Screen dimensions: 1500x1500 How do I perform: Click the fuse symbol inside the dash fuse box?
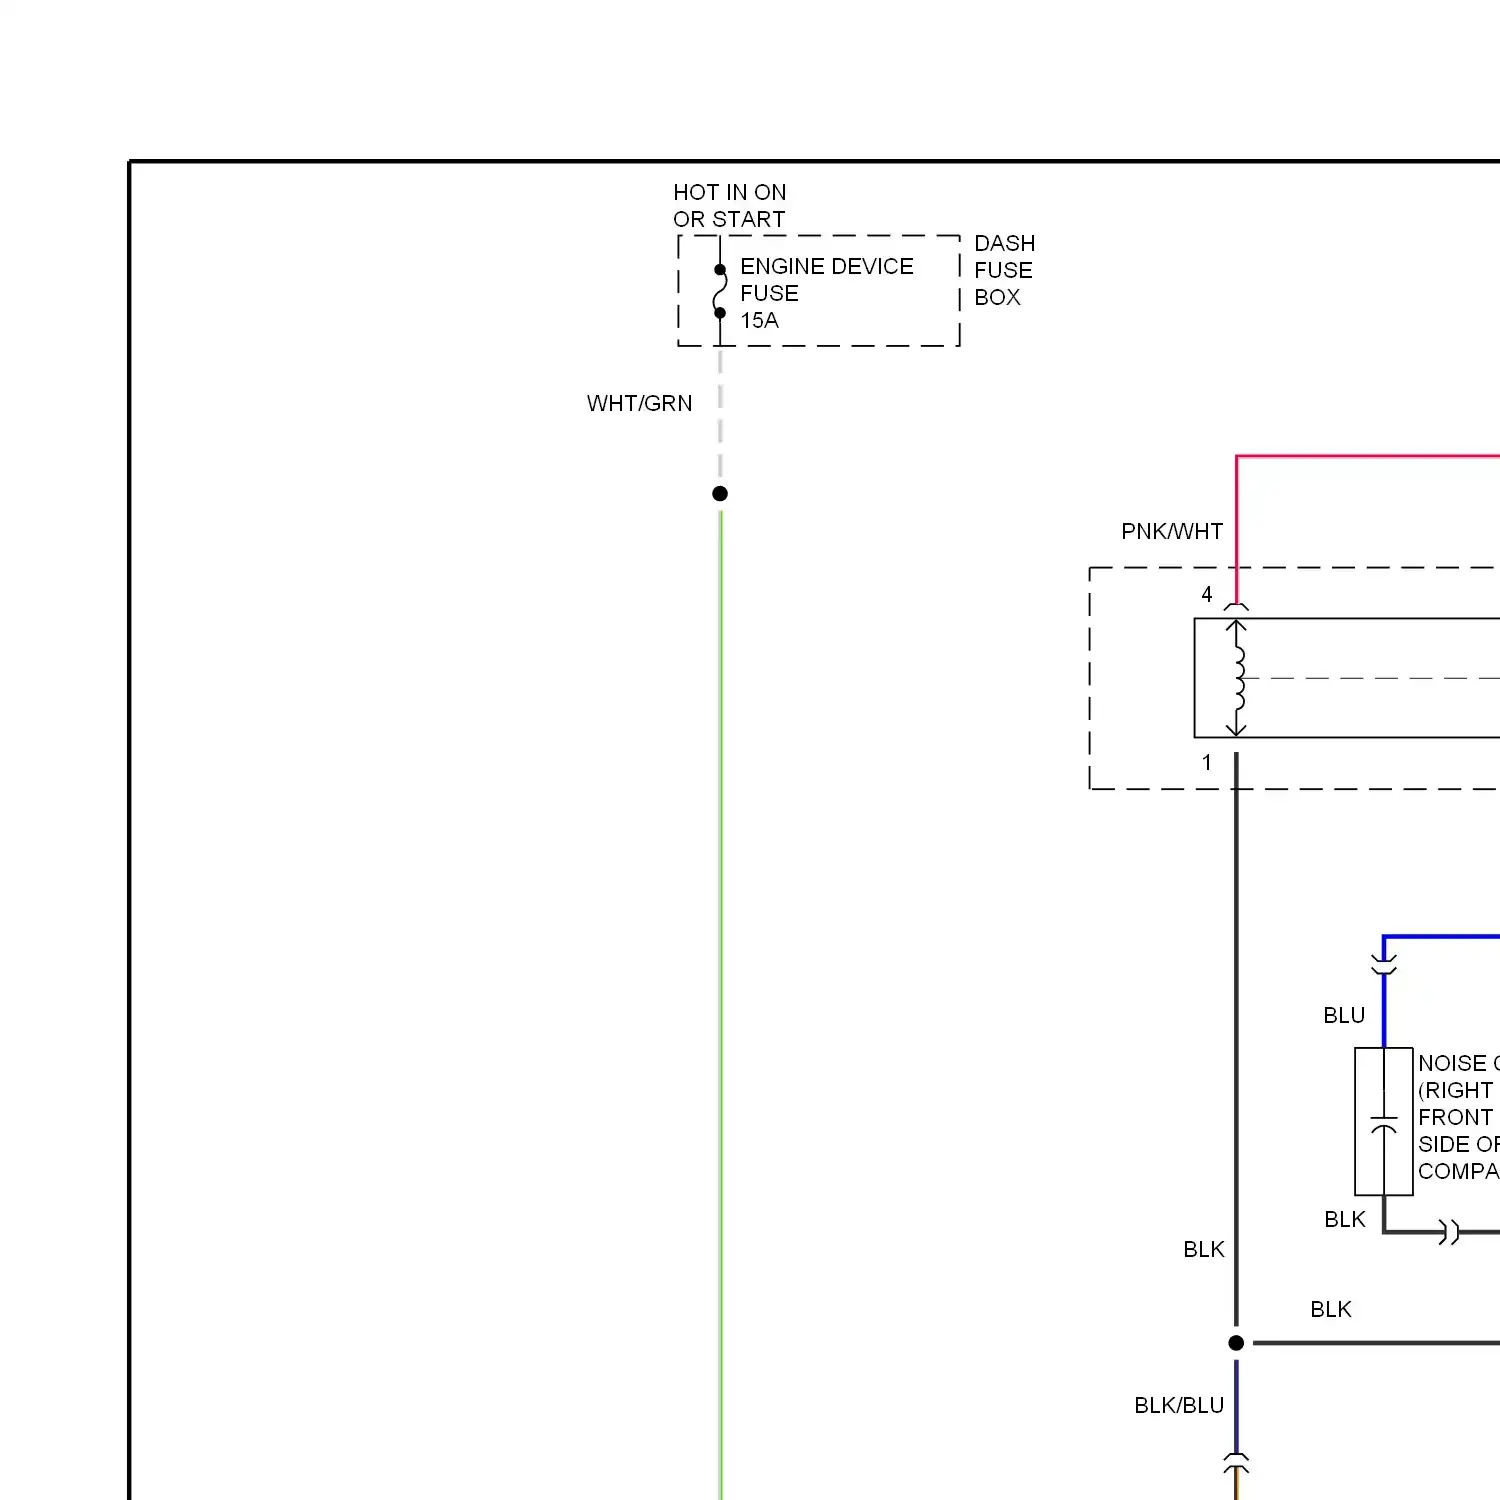pos(720,291)
